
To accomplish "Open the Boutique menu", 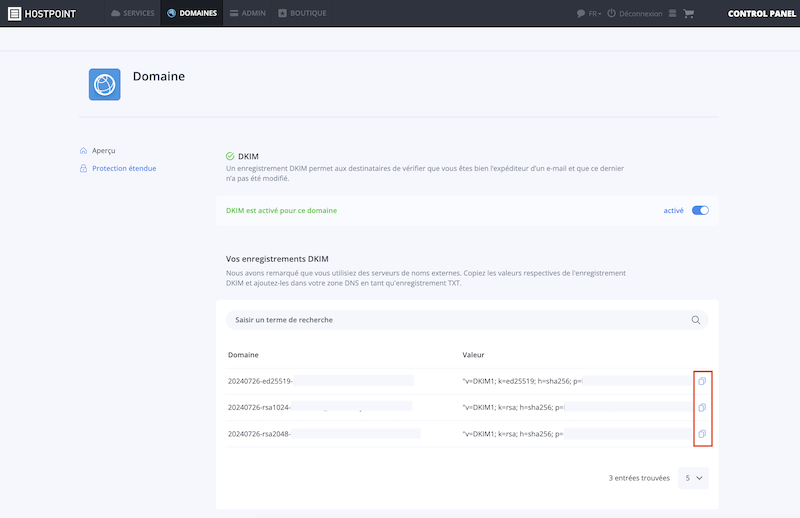I will pos(302,13).
